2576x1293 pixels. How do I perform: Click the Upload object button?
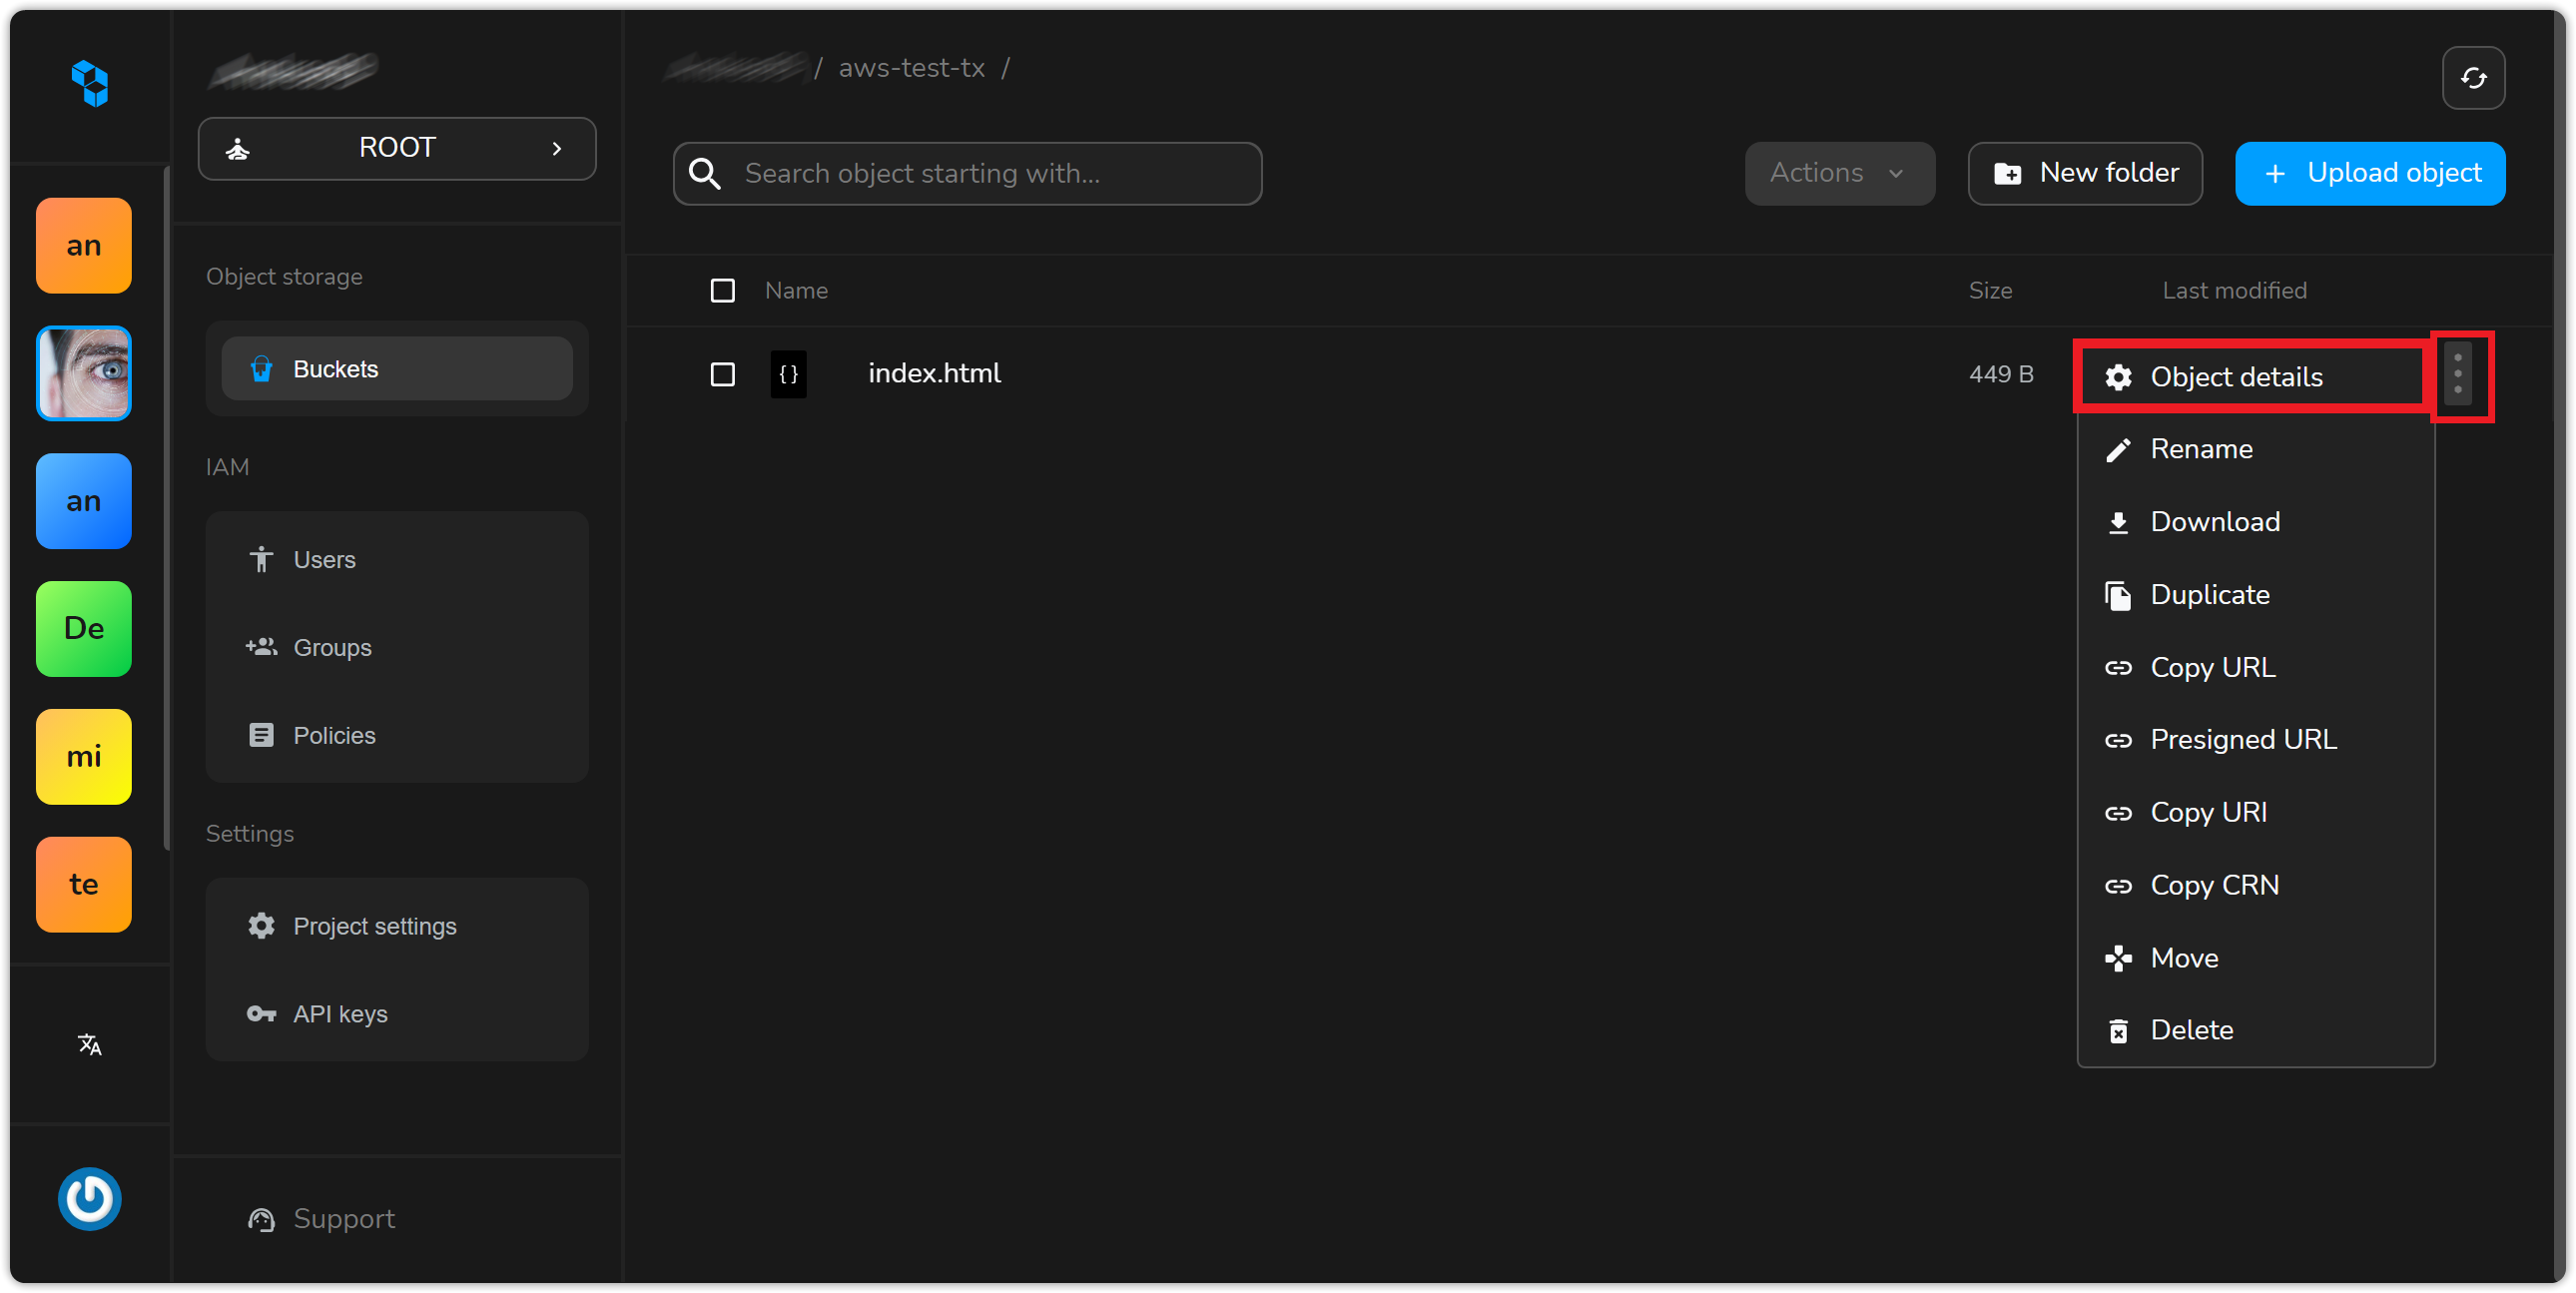click(x=2369, y=173)
